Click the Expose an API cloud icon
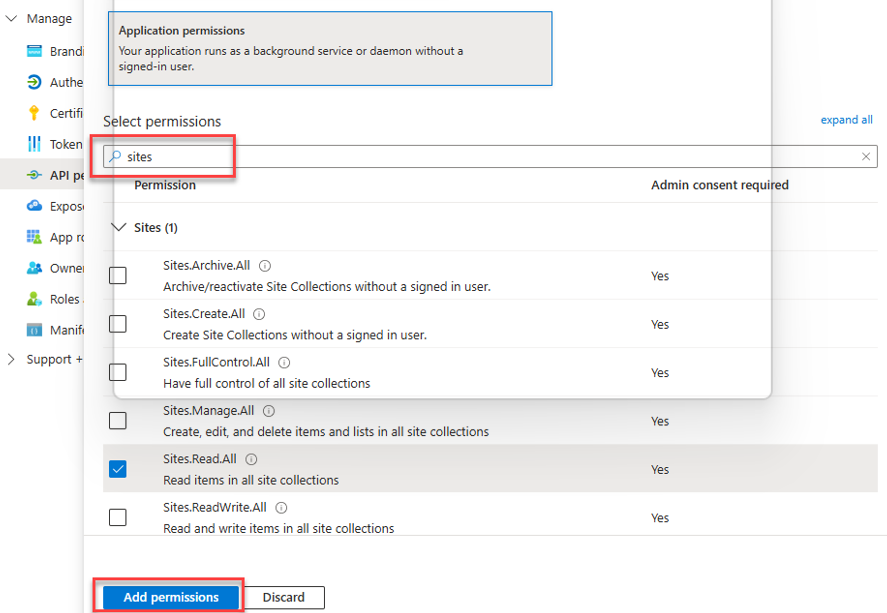Viewport: 887px width, 613px height. (x=35, y=206)
